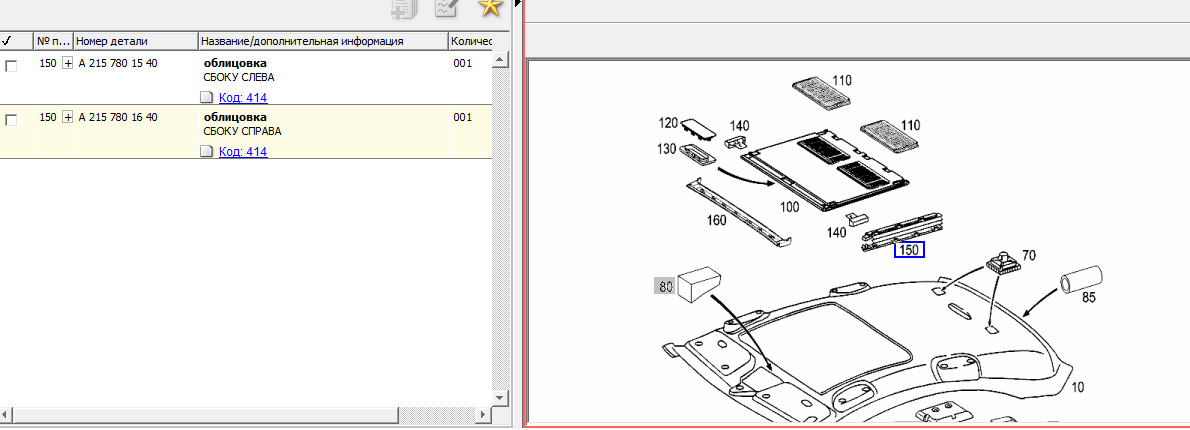Viewport: 1190px width, 430px height.
Task: Click the highlighted 150 callout in the diagram
Action: pyautogui.click(x=909, y=249)
